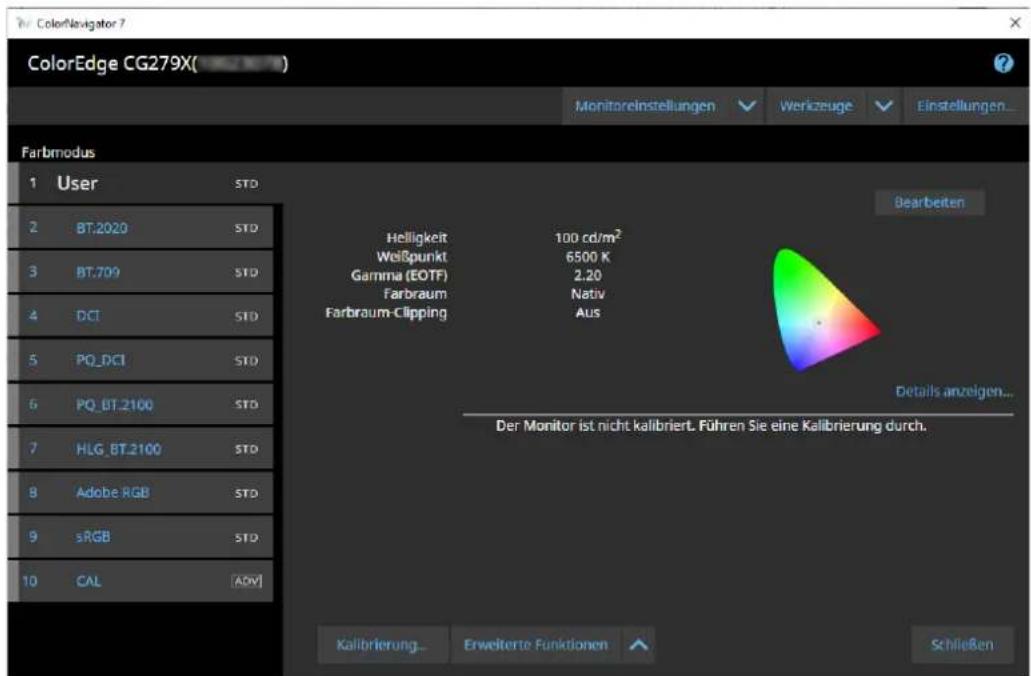This screenshot has width=1031, height=676.
Task: Select the BT.2020 color mode
Action: click(x=141, y=228)
